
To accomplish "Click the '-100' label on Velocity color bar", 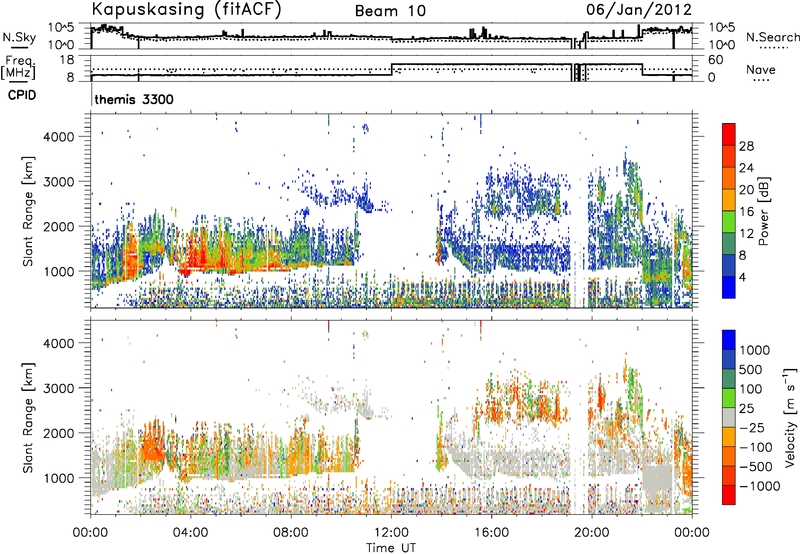I will pyautogui.click(x=756, y=447).
